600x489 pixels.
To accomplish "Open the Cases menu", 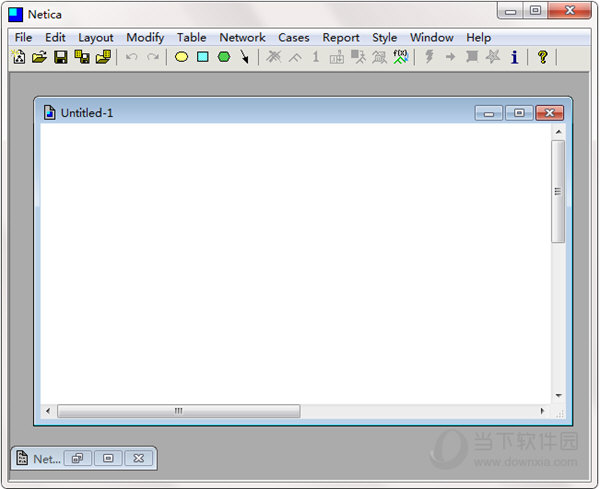I will 293,37.
